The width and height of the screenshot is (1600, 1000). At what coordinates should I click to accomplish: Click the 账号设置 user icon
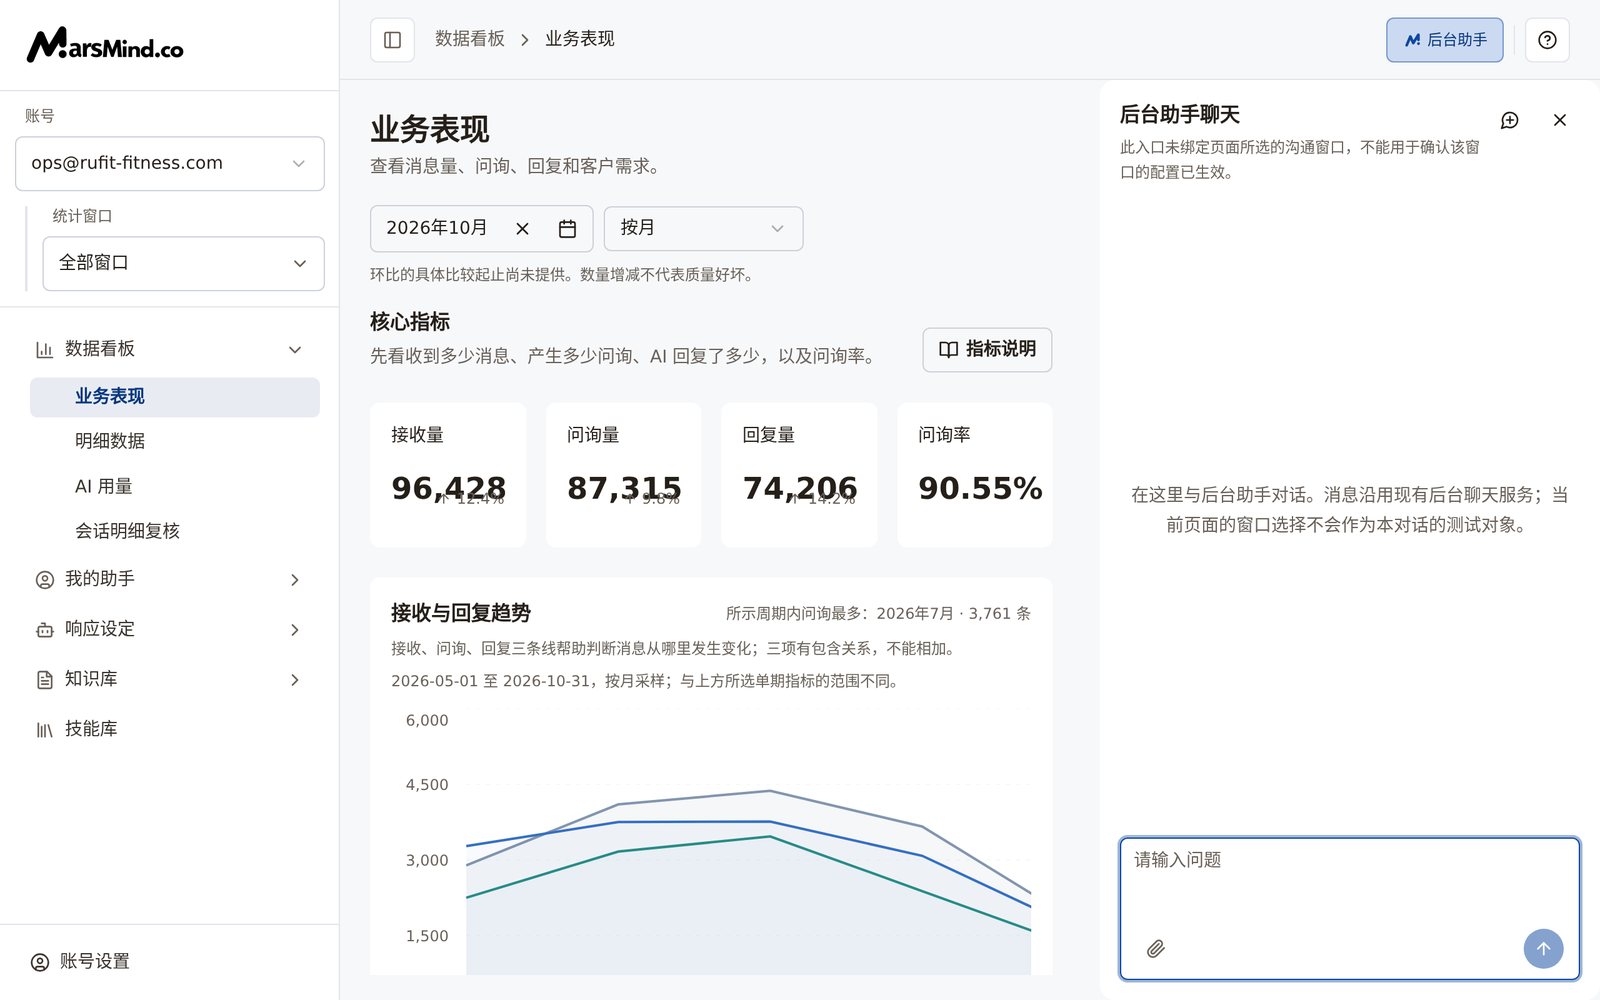pos(40,962)
